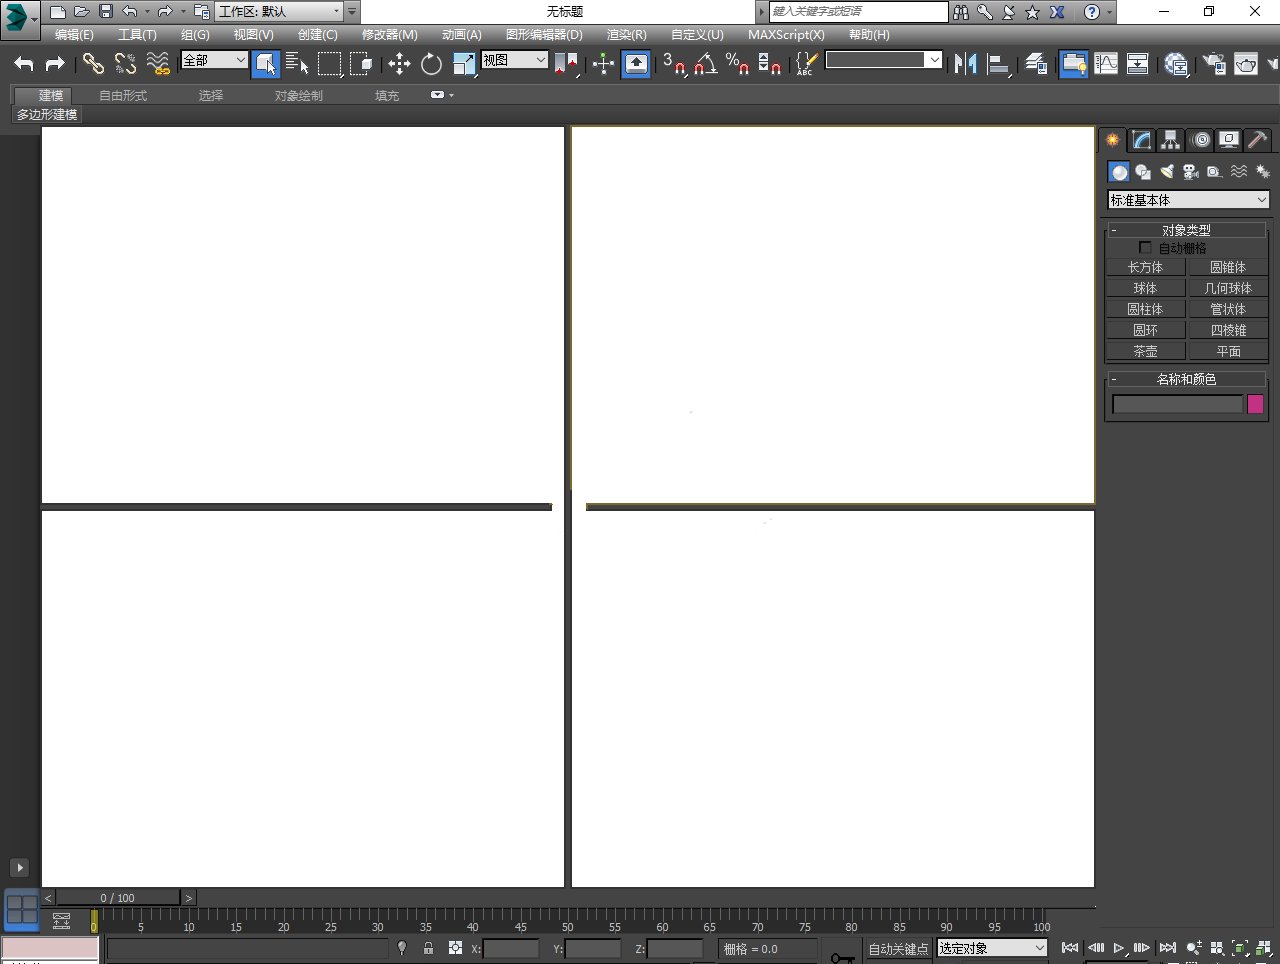Open the Utilities hammer panel tab
The height and width of the screenshot is (964, 1280).
click(1258, 140)
